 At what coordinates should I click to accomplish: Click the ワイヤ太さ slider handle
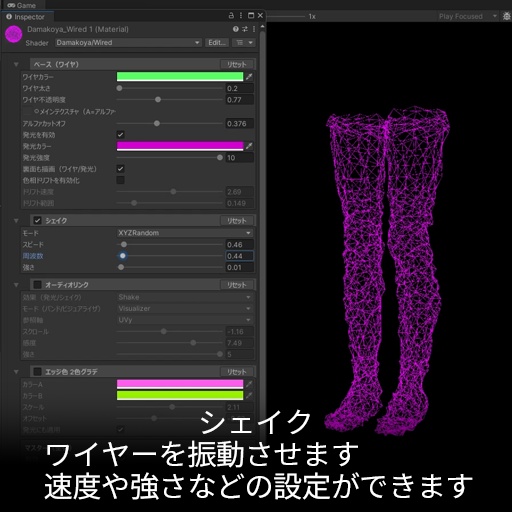point(119,88)
